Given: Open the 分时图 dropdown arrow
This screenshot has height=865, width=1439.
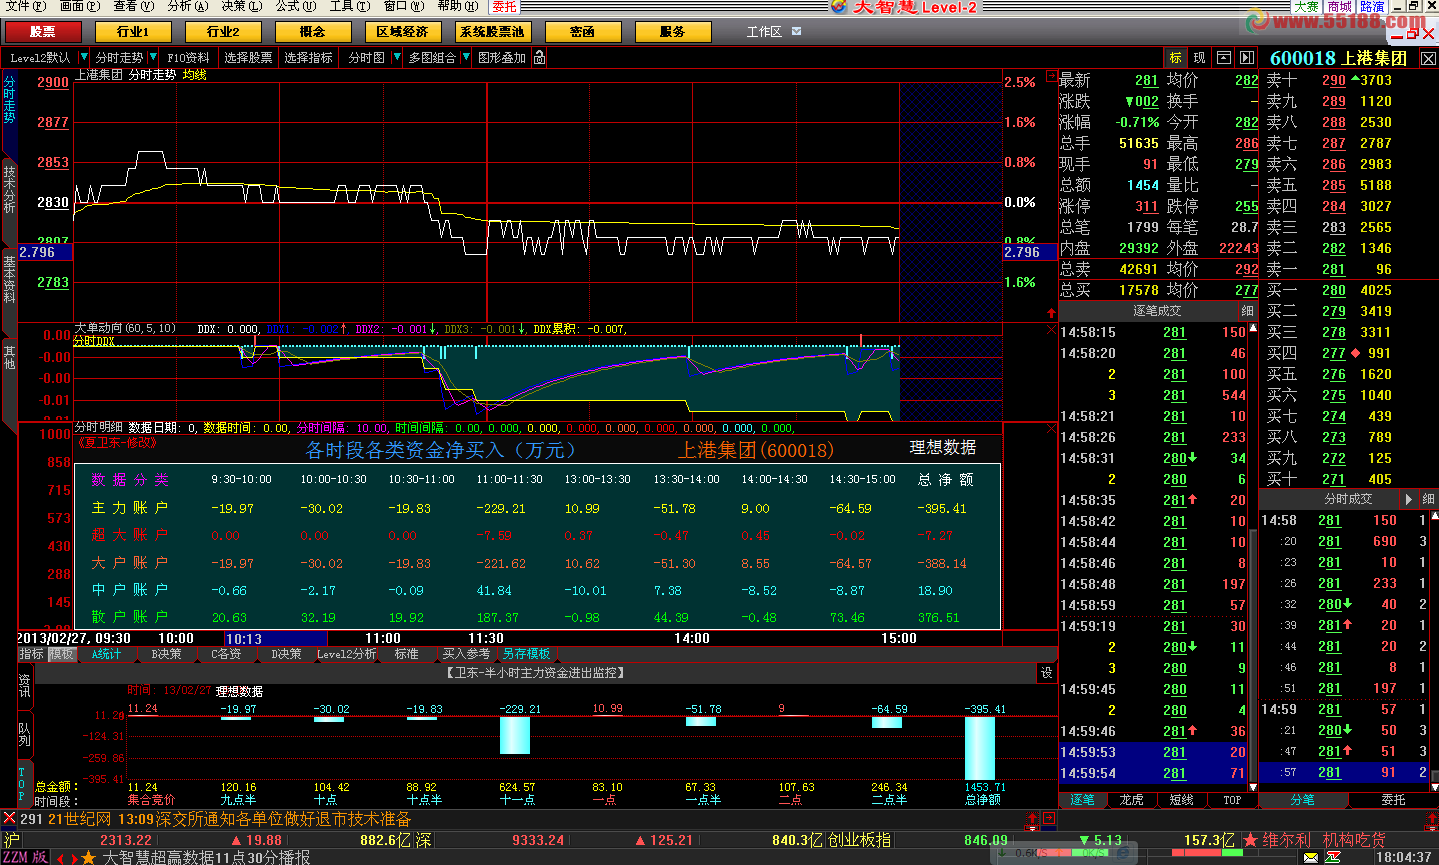Looking at the screenshot, I should pyautogui.click(x=396, y=58).
